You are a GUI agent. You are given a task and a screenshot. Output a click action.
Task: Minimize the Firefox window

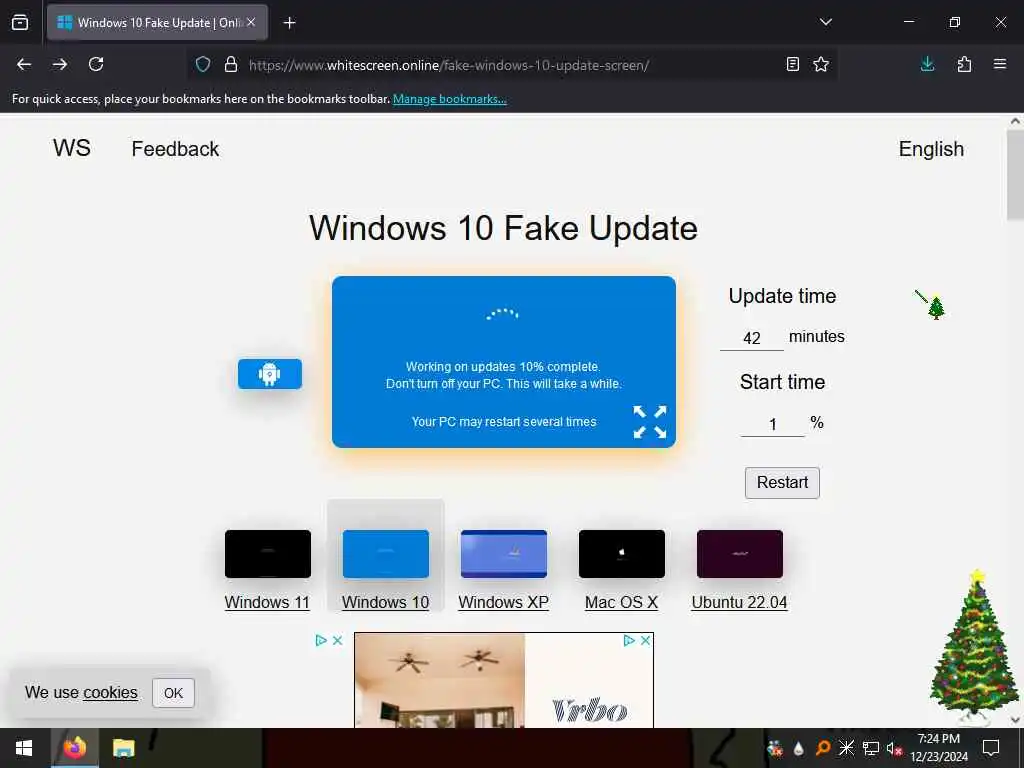click(909, 22)
